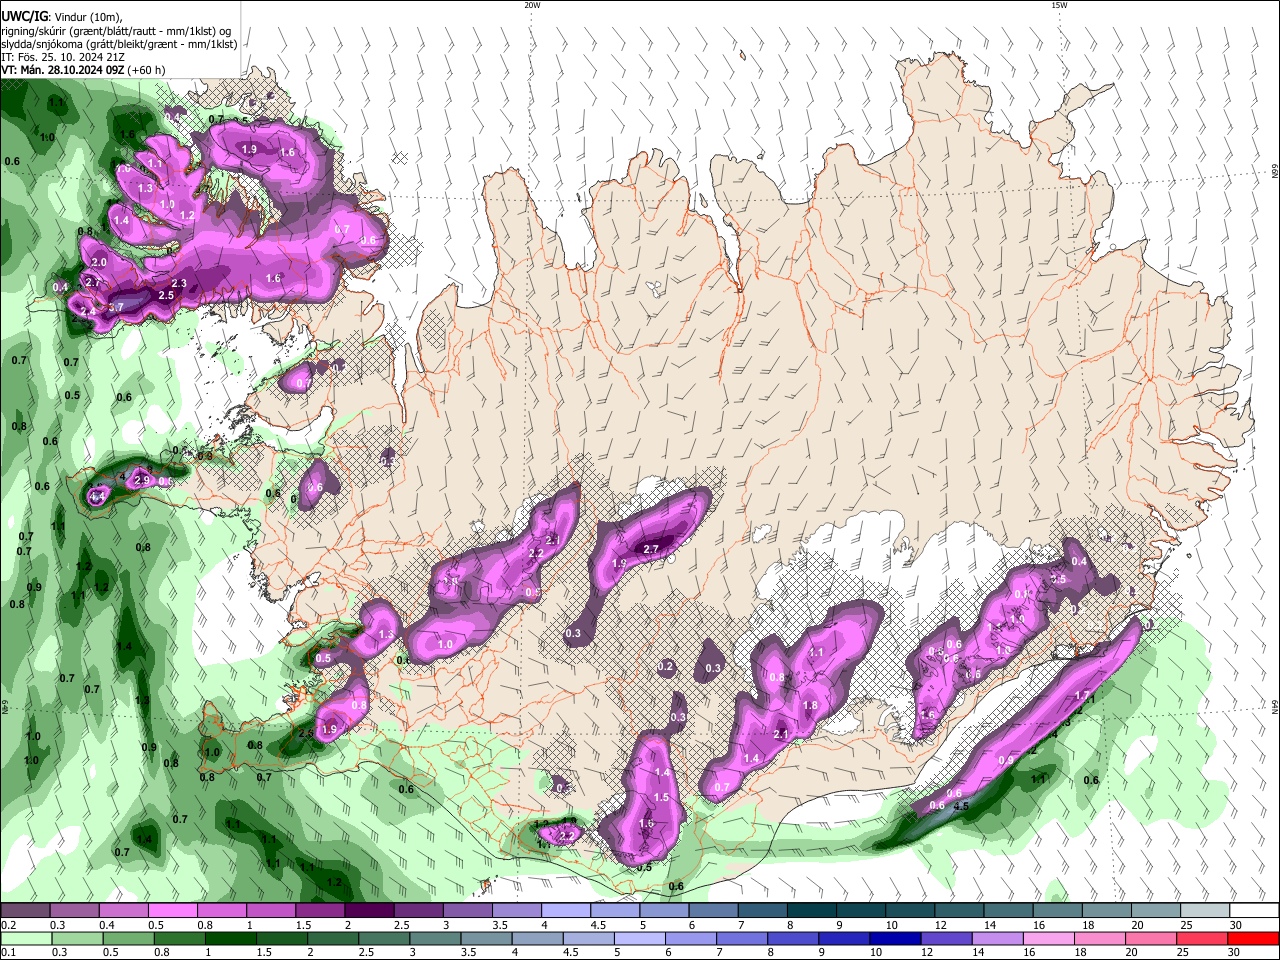
Task: Click the '2.5' label in the snow legend row
Action: (401, 925)
